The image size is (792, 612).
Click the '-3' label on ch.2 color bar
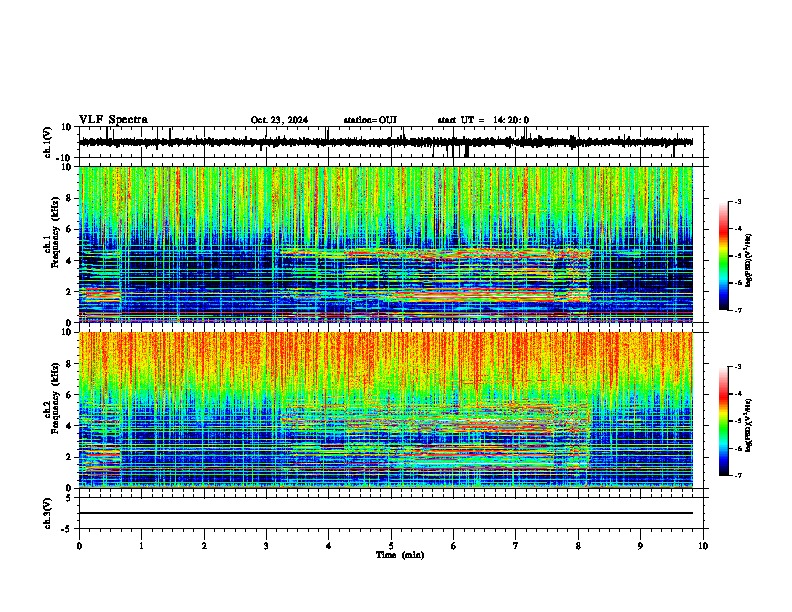click(737, 367)
